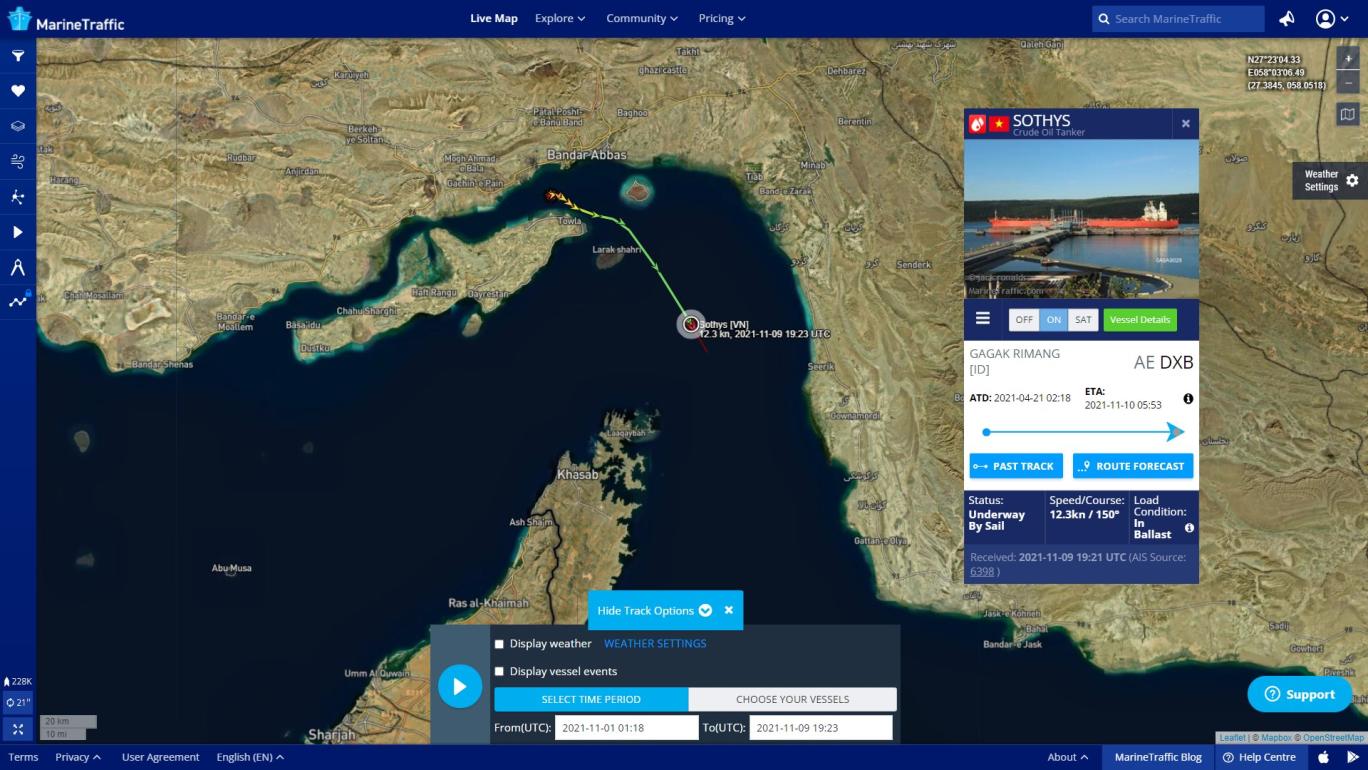Click the Apple app store icon
Viewport: 1368px width, 770px height.
pos(1323,757)
